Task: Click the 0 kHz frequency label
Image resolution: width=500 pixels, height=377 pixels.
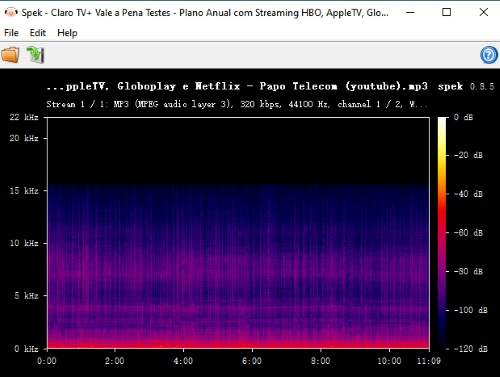Action: [x=26, y=349]
